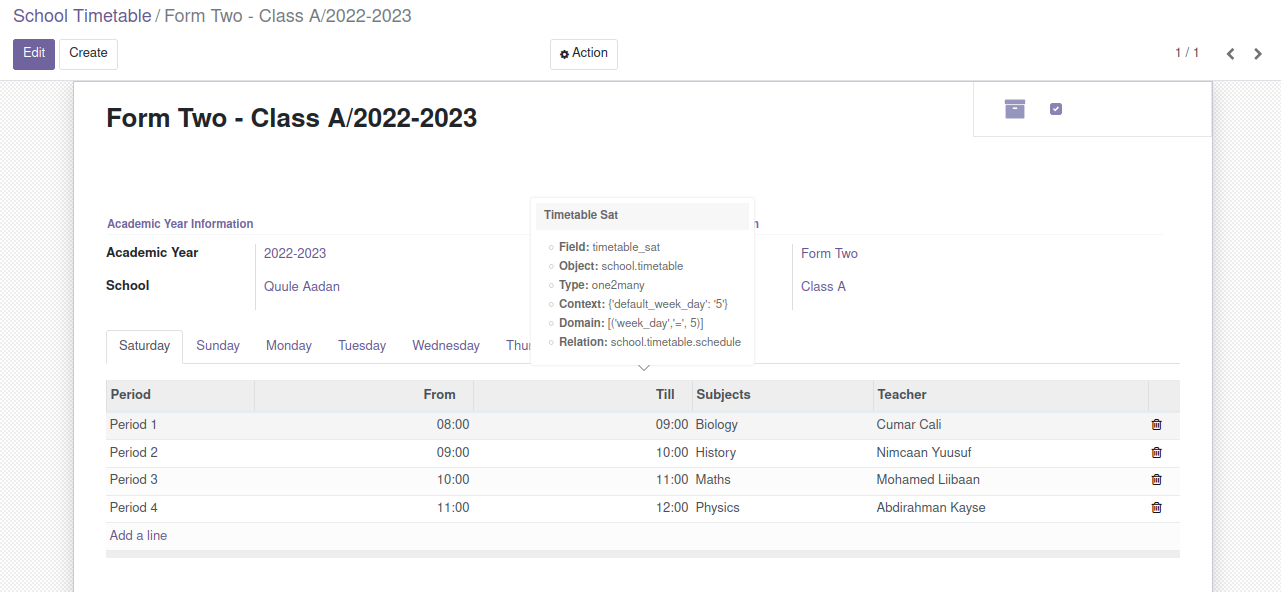Go to the next record arrow
The image size is (1281, 592).
[x=1258, y=54]
